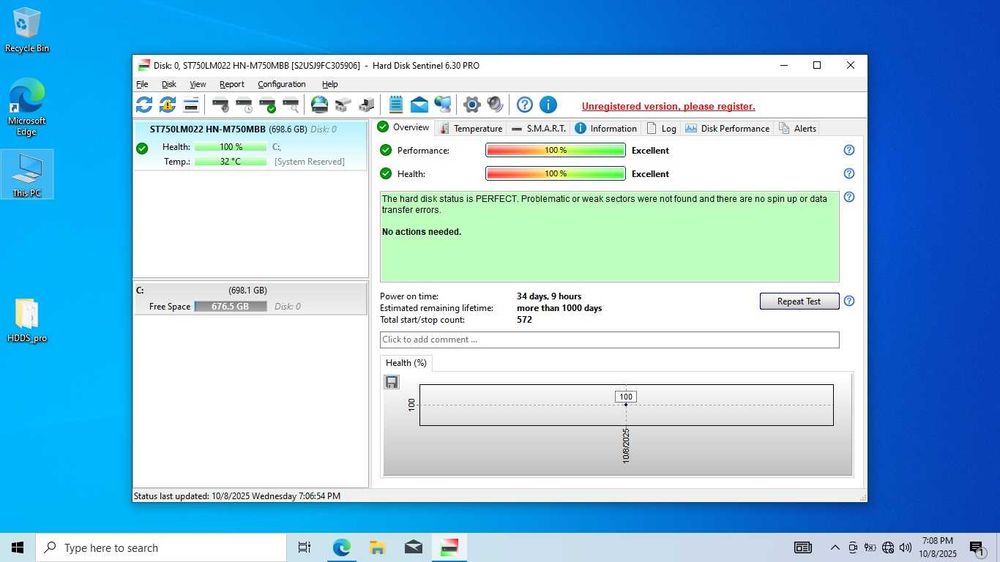The width and height of the screenshot is (1000, 562).
Task: Click the help icon beside the Performance bar
Action: (849, 150)
